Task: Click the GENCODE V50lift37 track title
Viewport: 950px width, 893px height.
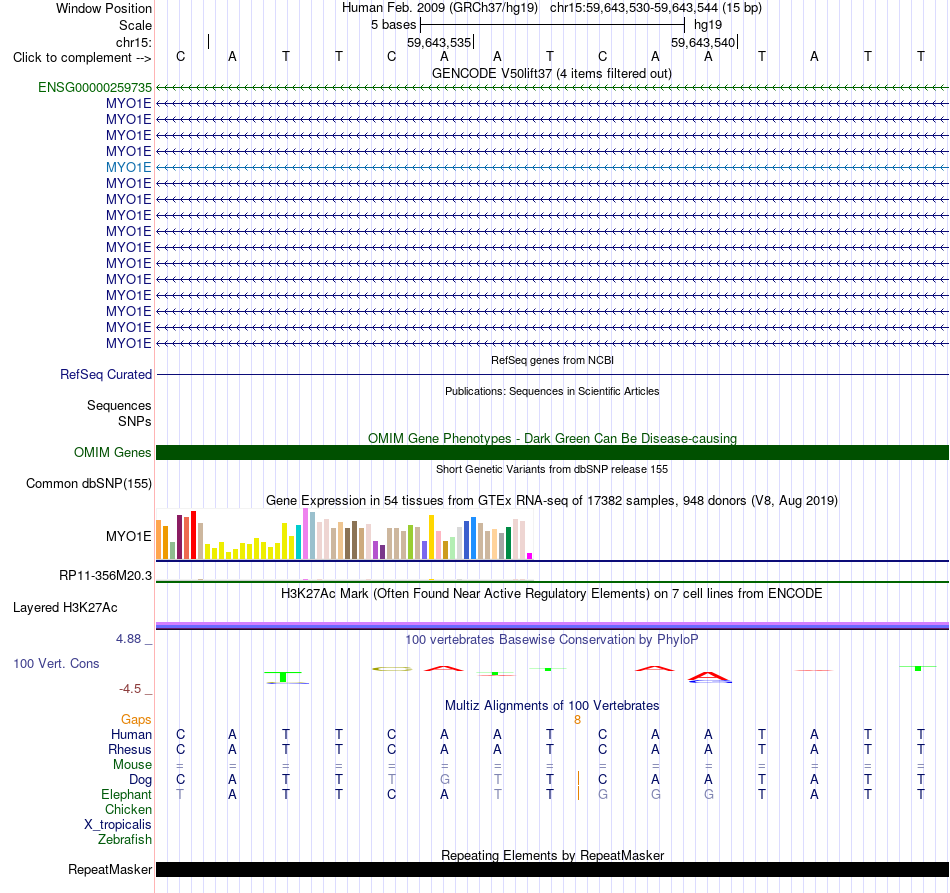Action: (551, 73)
